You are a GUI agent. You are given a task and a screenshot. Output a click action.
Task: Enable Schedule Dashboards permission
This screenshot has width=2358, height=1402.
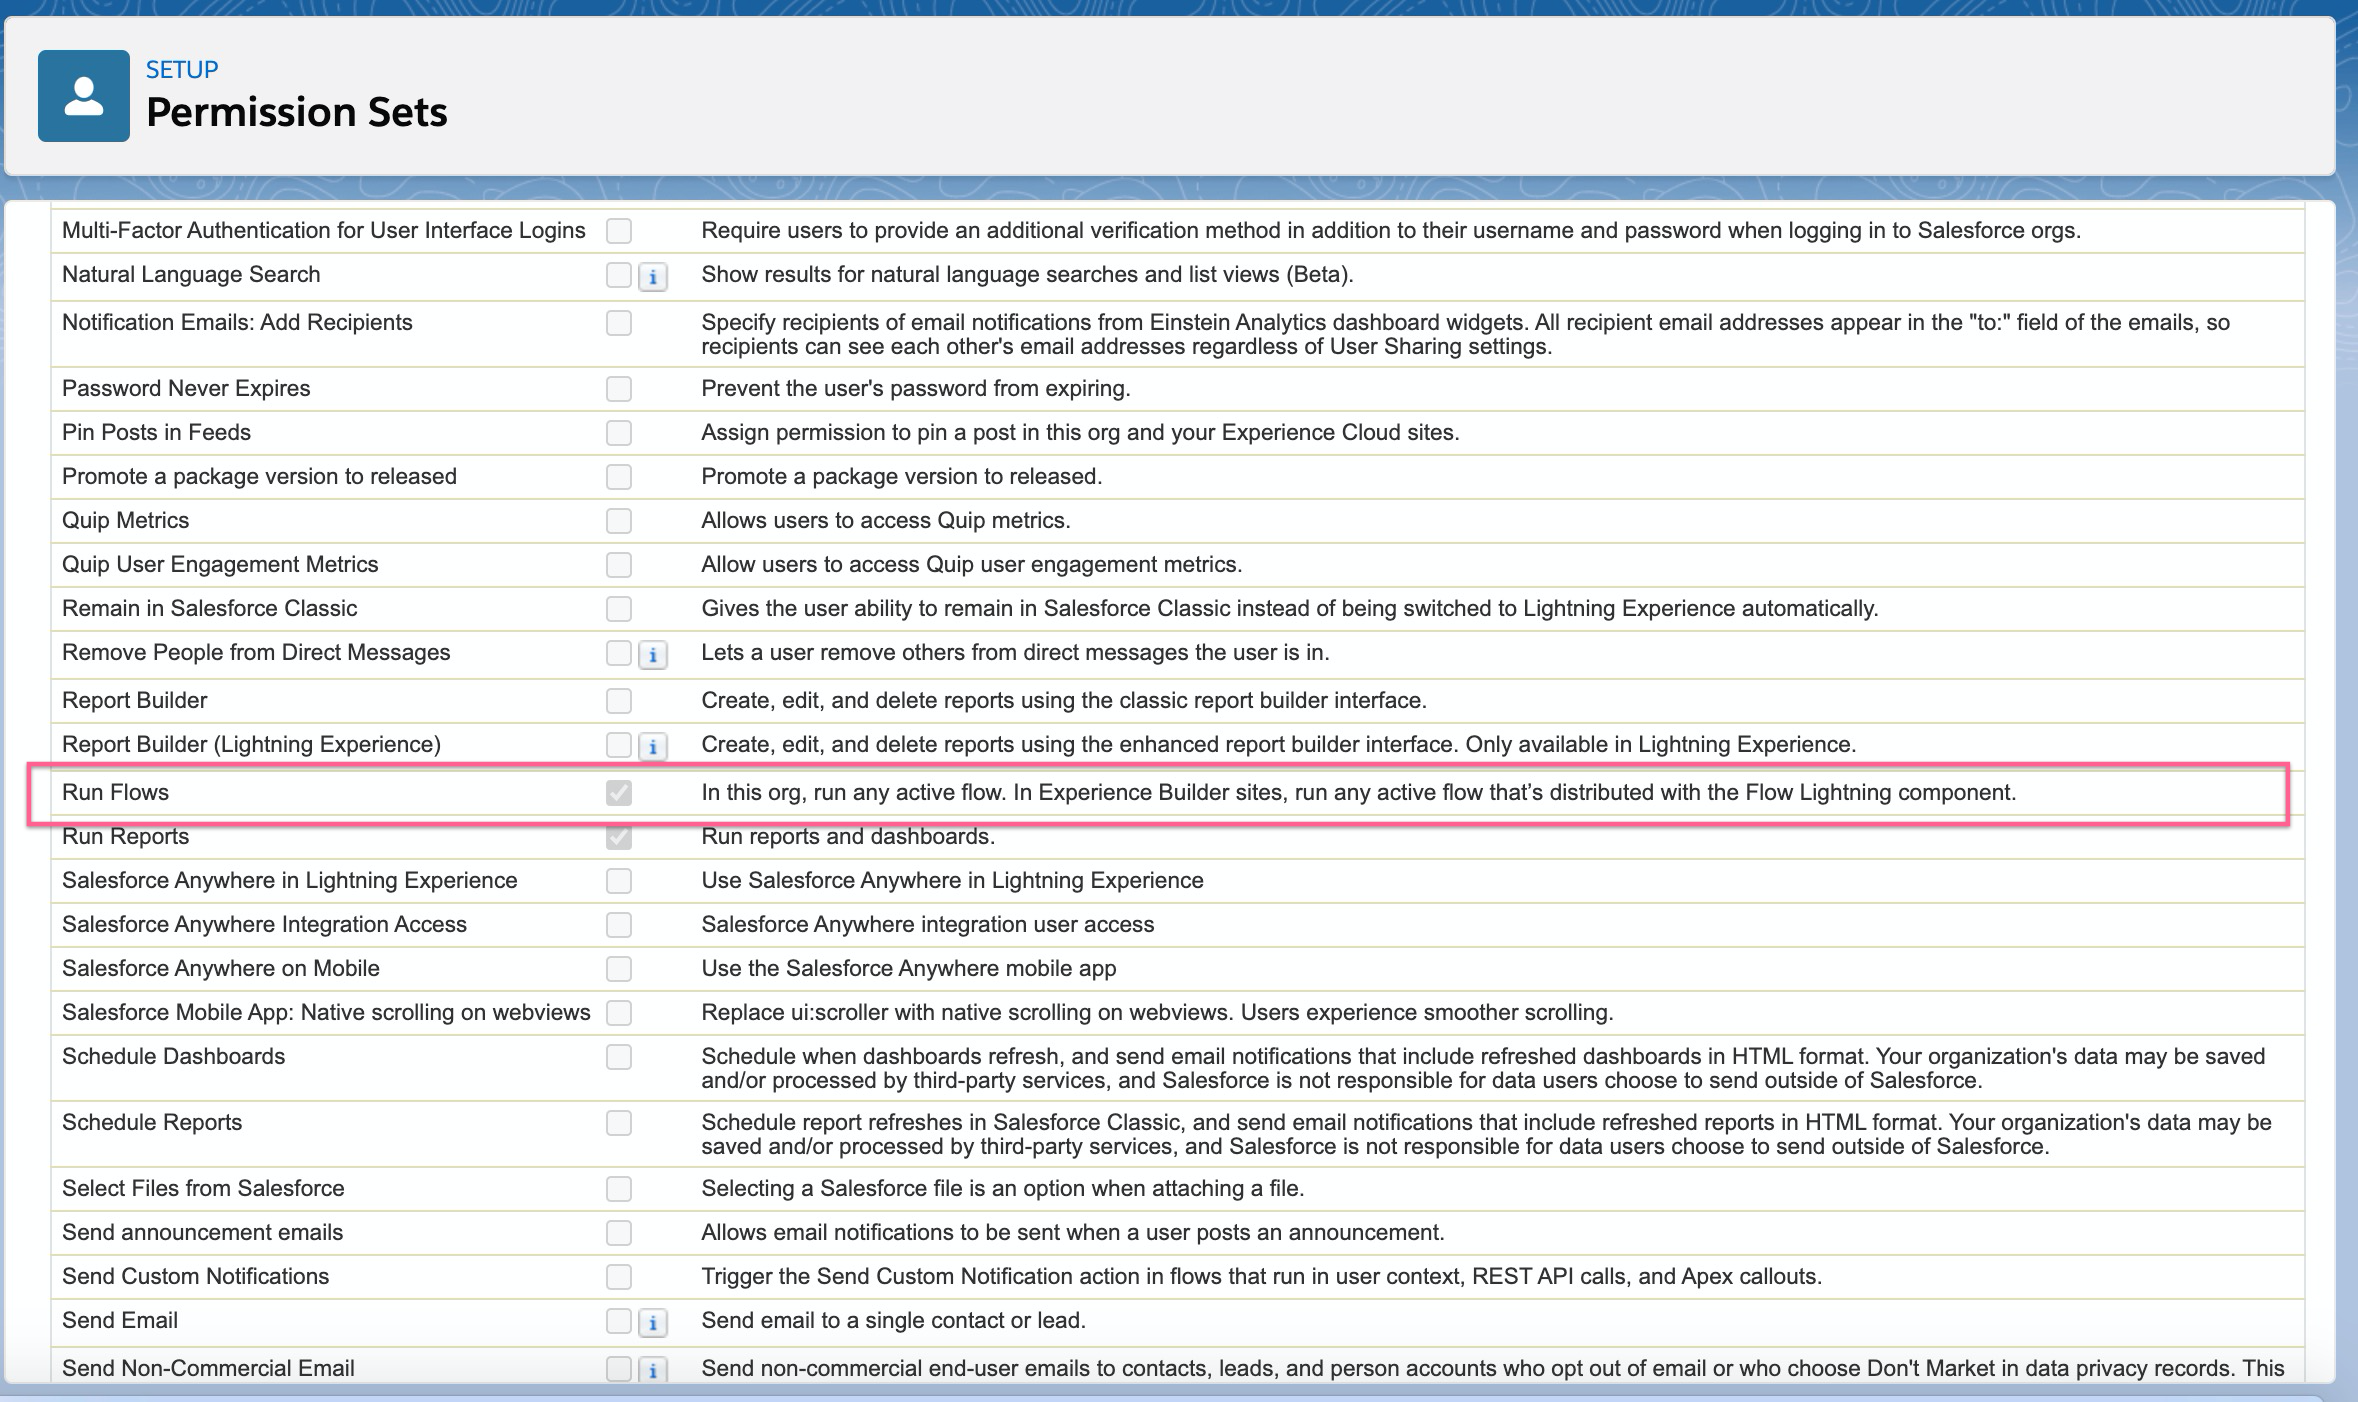[x=619, y=1057]
